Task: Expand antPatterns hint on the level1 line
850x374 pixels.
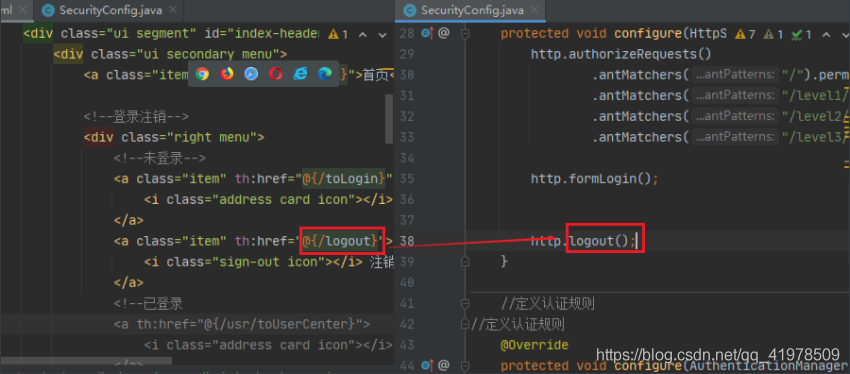Action: click(x=734, y=95)
